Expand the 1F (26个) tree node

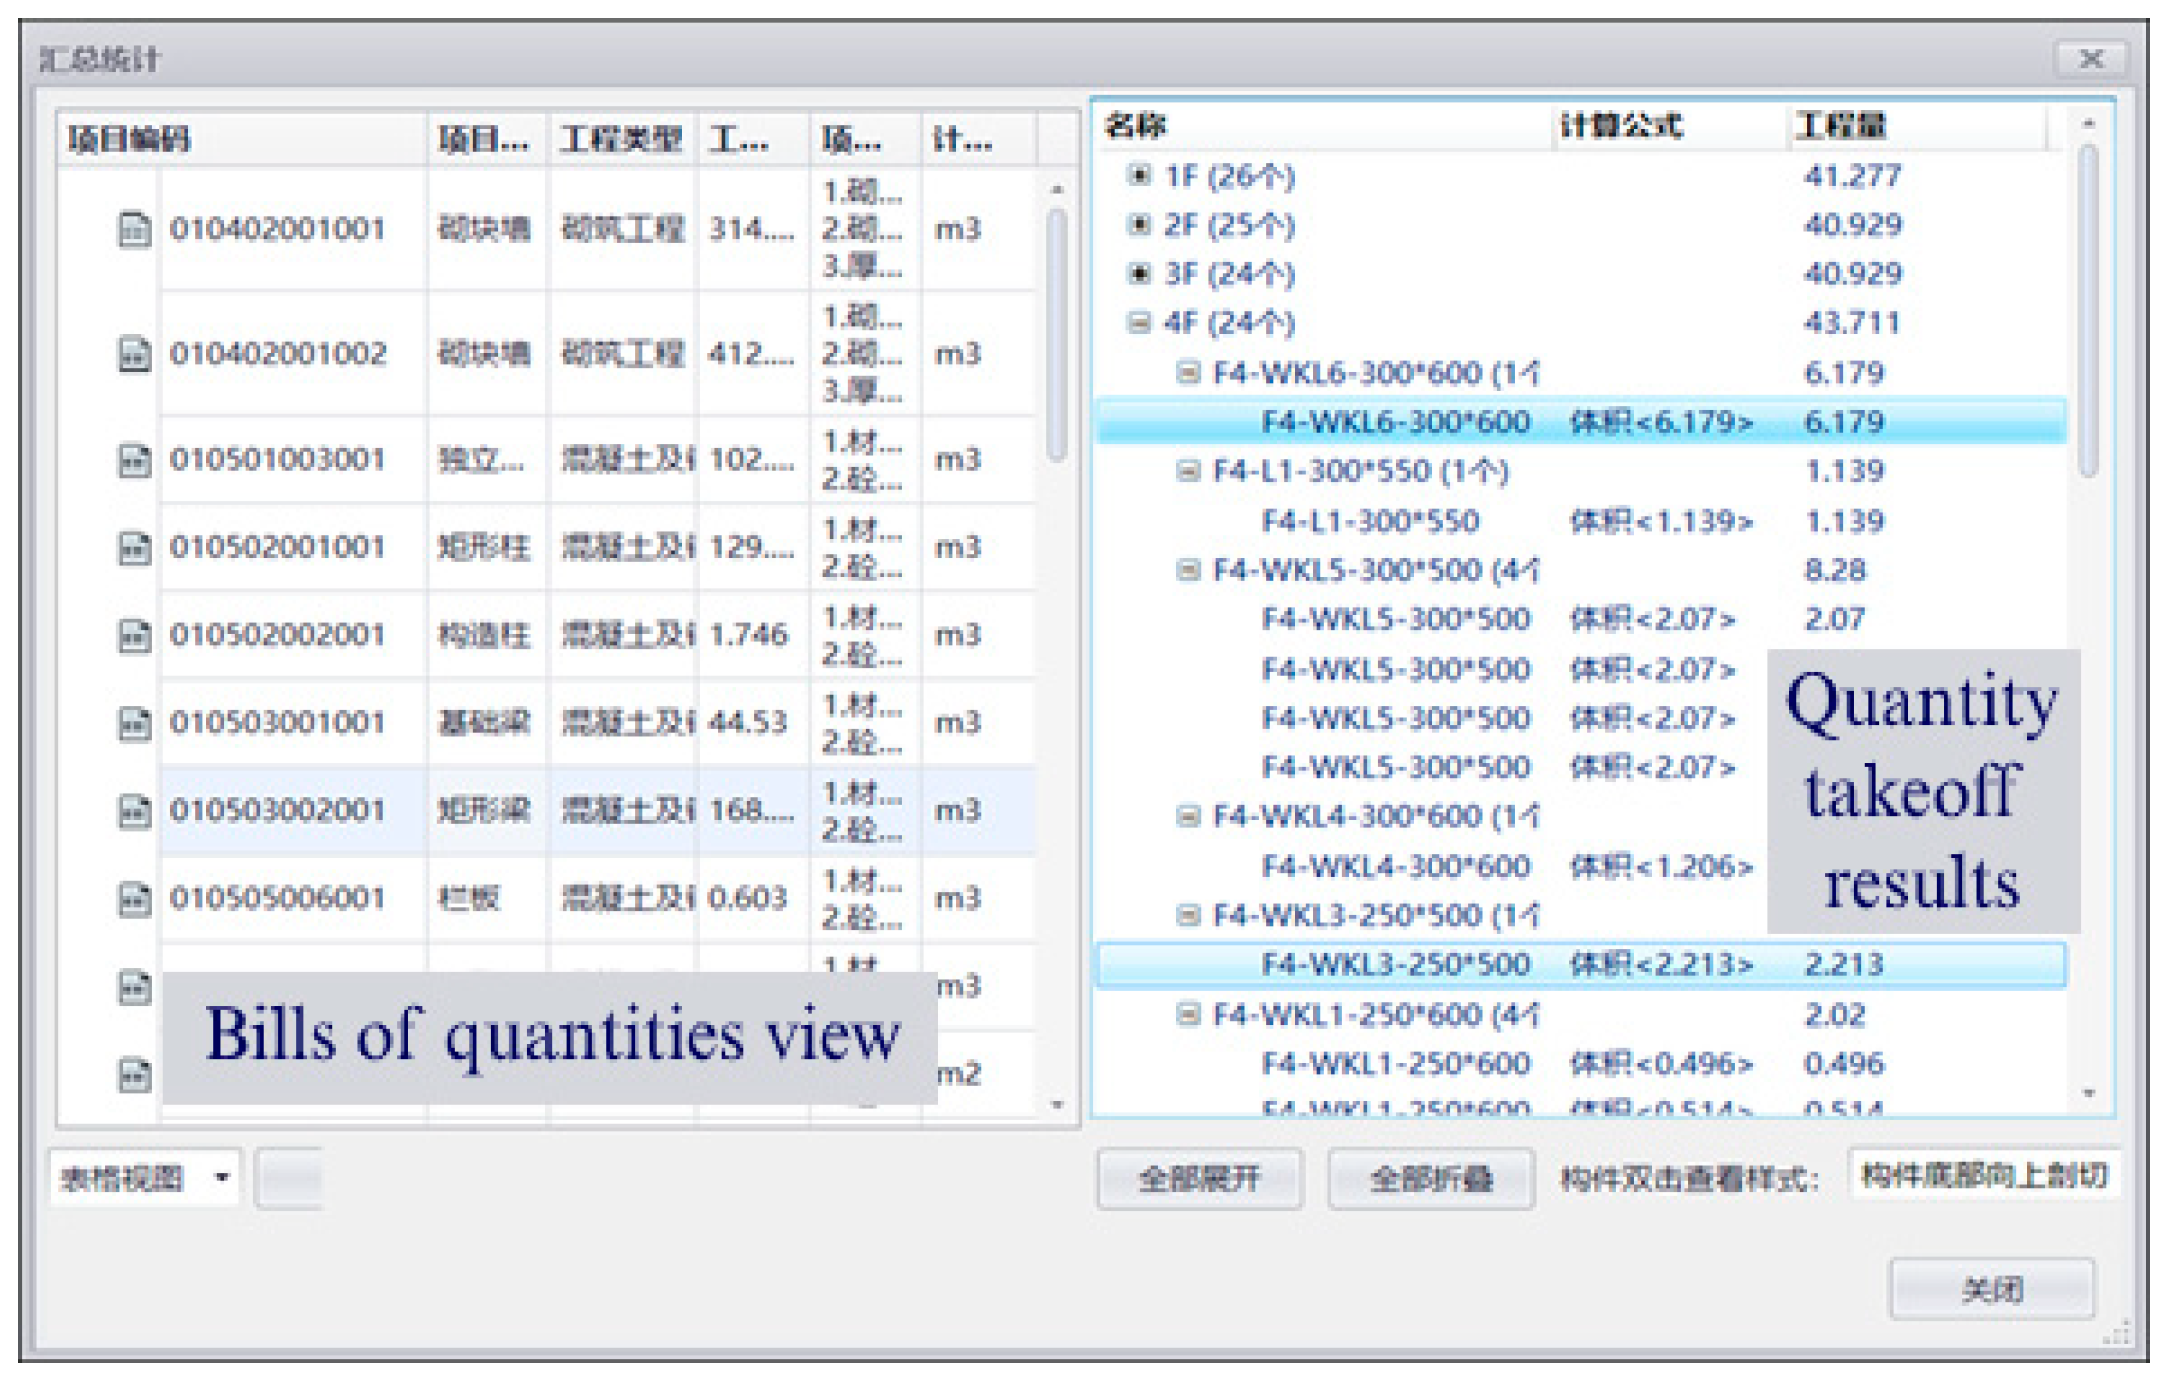click(x=1140, y=176)
